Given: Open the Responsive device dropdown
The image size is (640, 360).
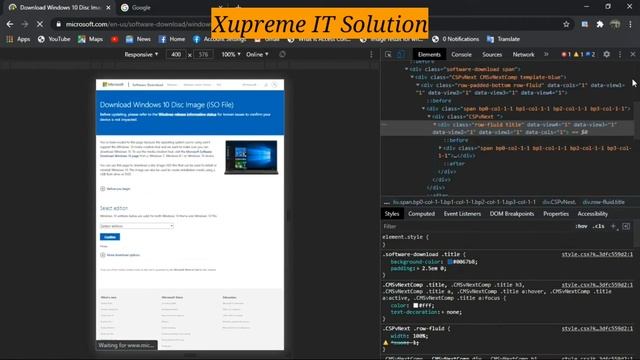Looking at the screenshot, I should (141, 54).
